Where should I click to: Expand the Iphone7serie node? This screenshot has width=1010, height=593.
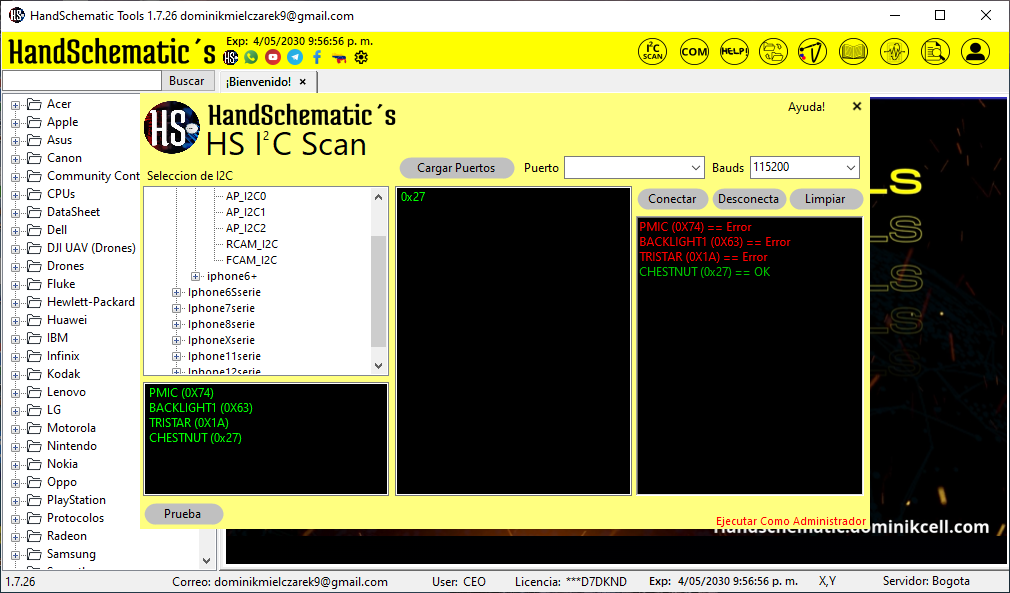tap(176, 308)
